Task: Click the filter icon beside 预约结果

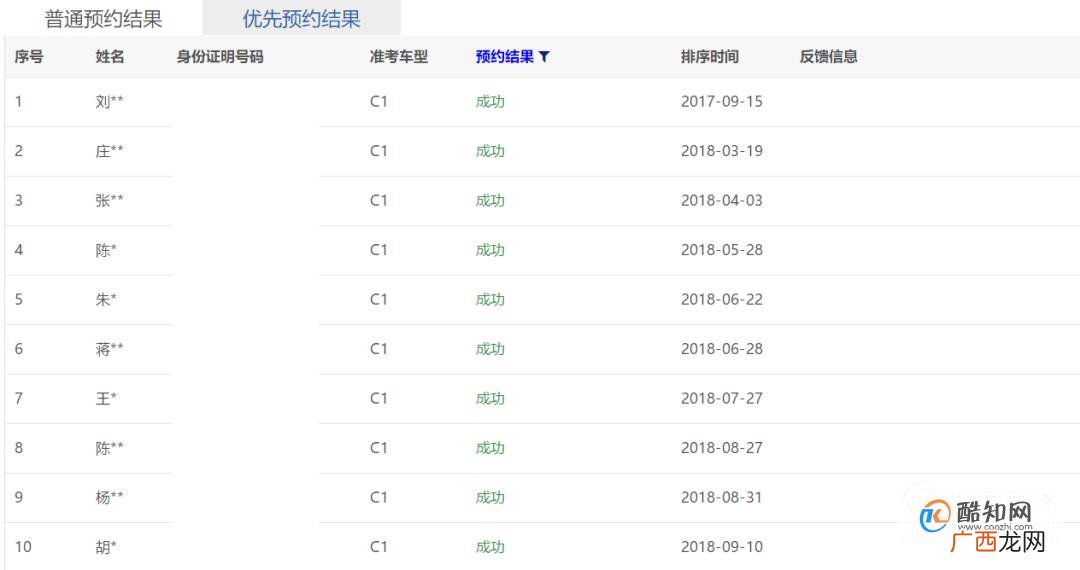Action: [x=544, y=56]
